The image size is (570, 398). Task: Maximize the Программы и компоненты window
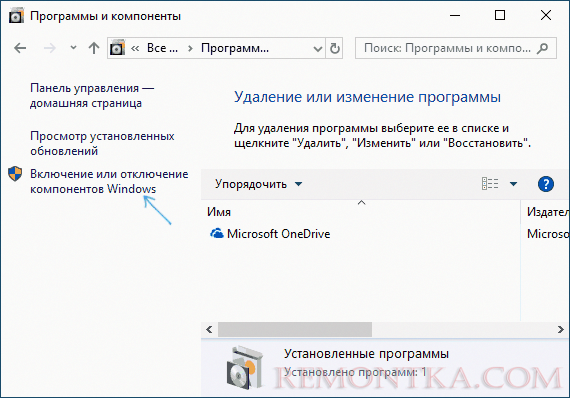500,15
